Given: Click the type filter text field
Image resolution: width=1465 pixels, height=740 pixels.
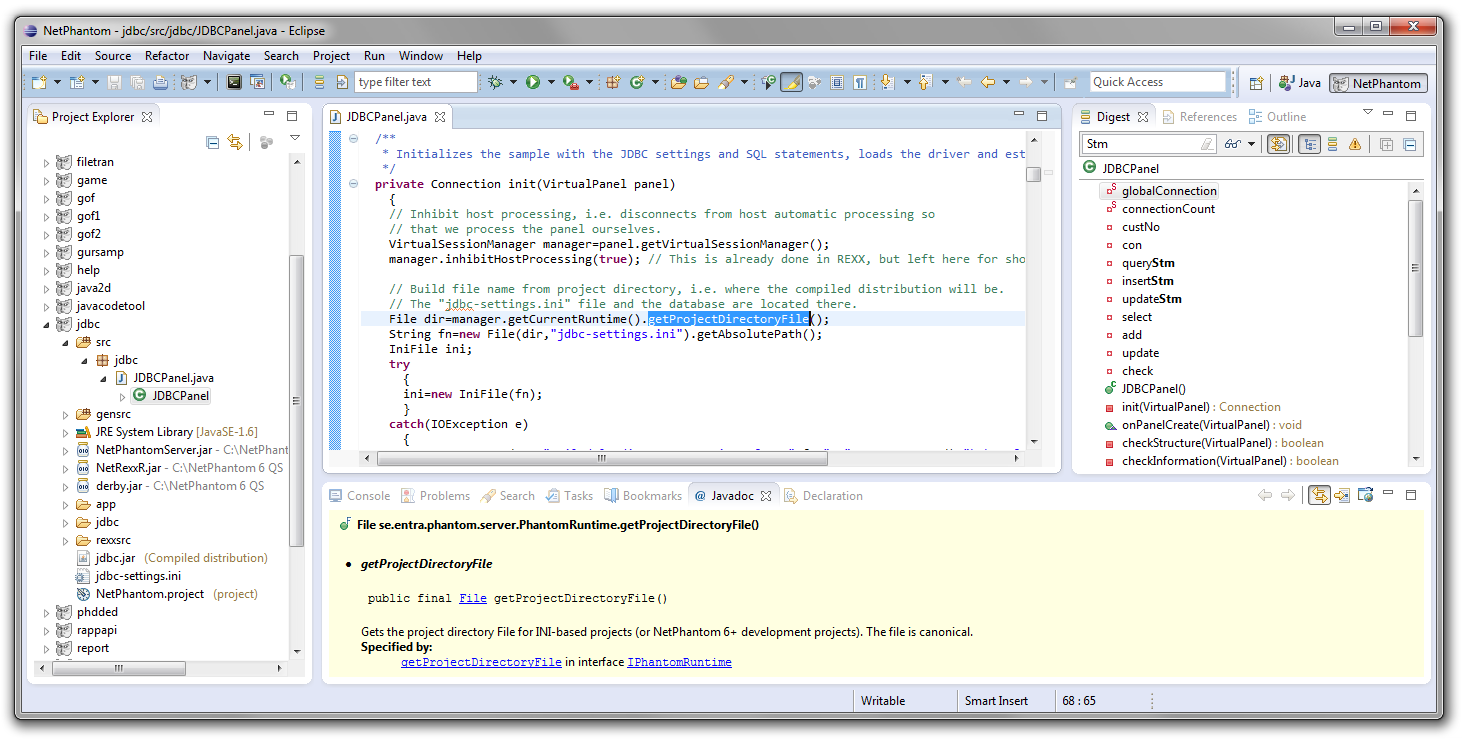Looking at the screenshot, I should (417, 82).
